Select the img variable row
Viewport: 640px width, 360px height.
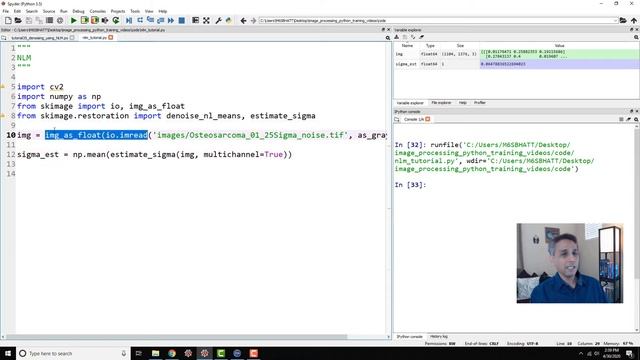[516, 54]
